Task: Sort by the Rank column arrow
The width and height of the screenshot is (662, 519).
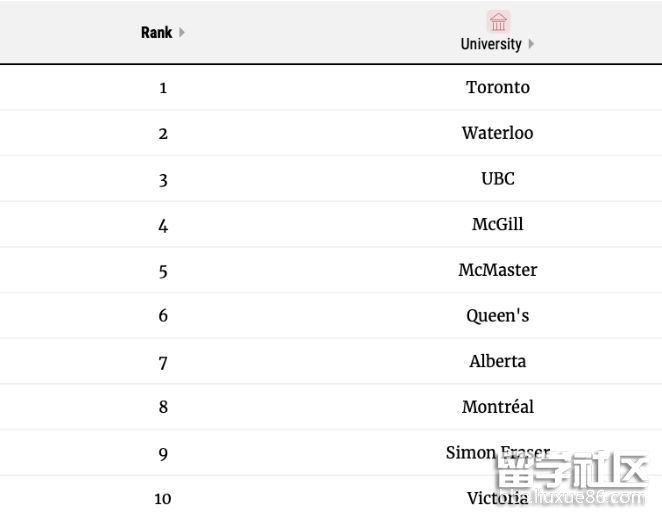Action: coord(182,32)
